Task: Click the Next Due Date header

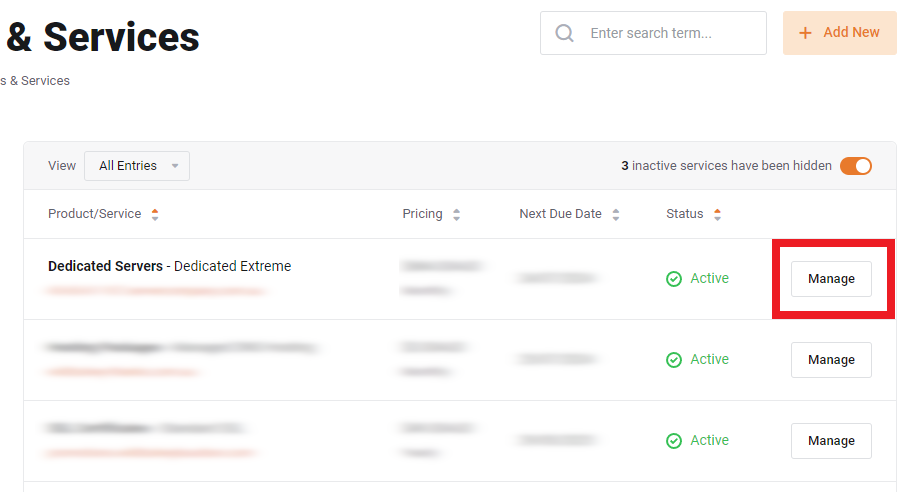Action: [x=560, y=214]
